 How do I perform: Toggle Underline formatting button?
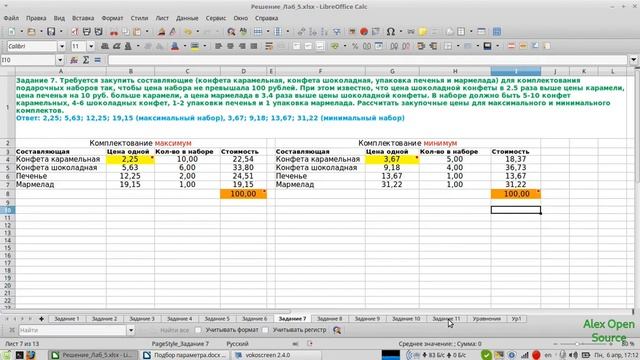click(128, 46)
